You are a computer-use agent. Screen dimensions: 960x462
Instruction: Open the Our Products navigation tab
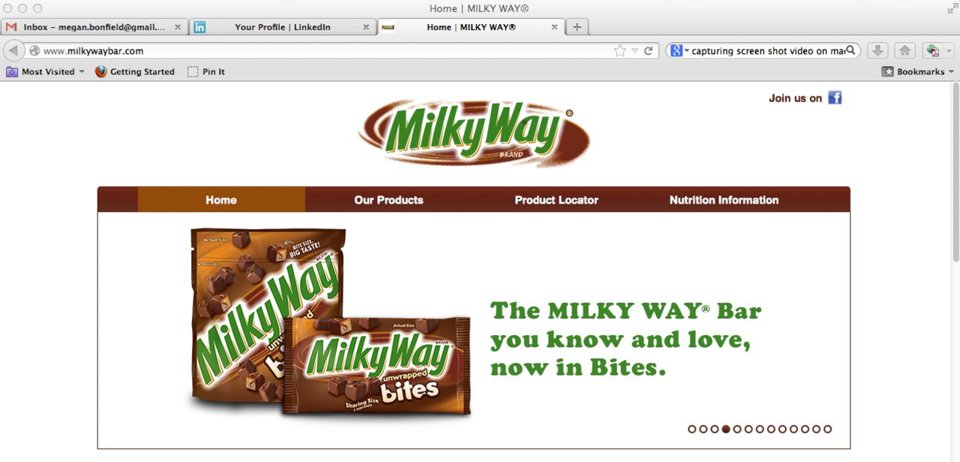389,200
